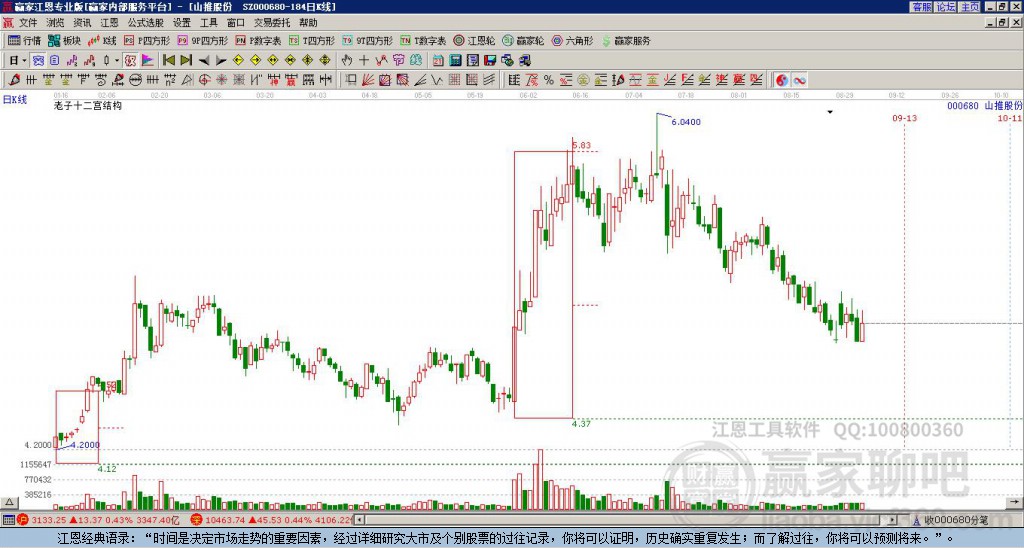Open the 交易委托 menu
The image size is (1024, 548).
(x=272, y=23)
